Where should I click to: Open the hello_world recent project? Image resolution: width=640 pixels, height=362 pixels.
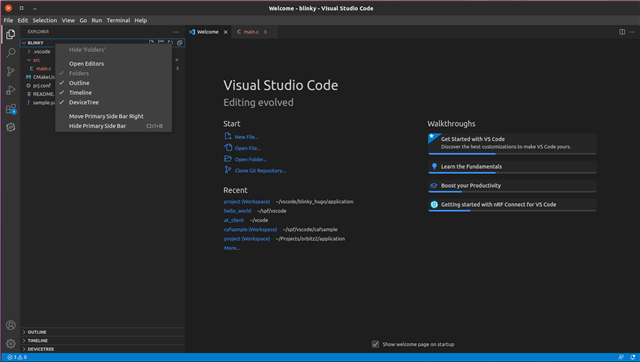pyautogui.click(x=238, y=211)
